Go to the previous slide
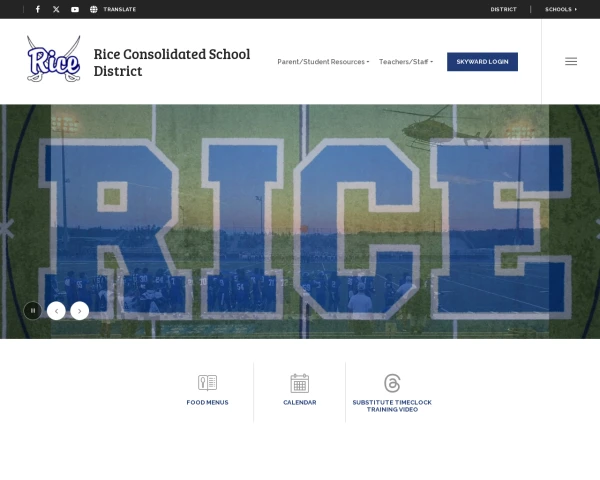Screen dimensions: 600x480 56,311
